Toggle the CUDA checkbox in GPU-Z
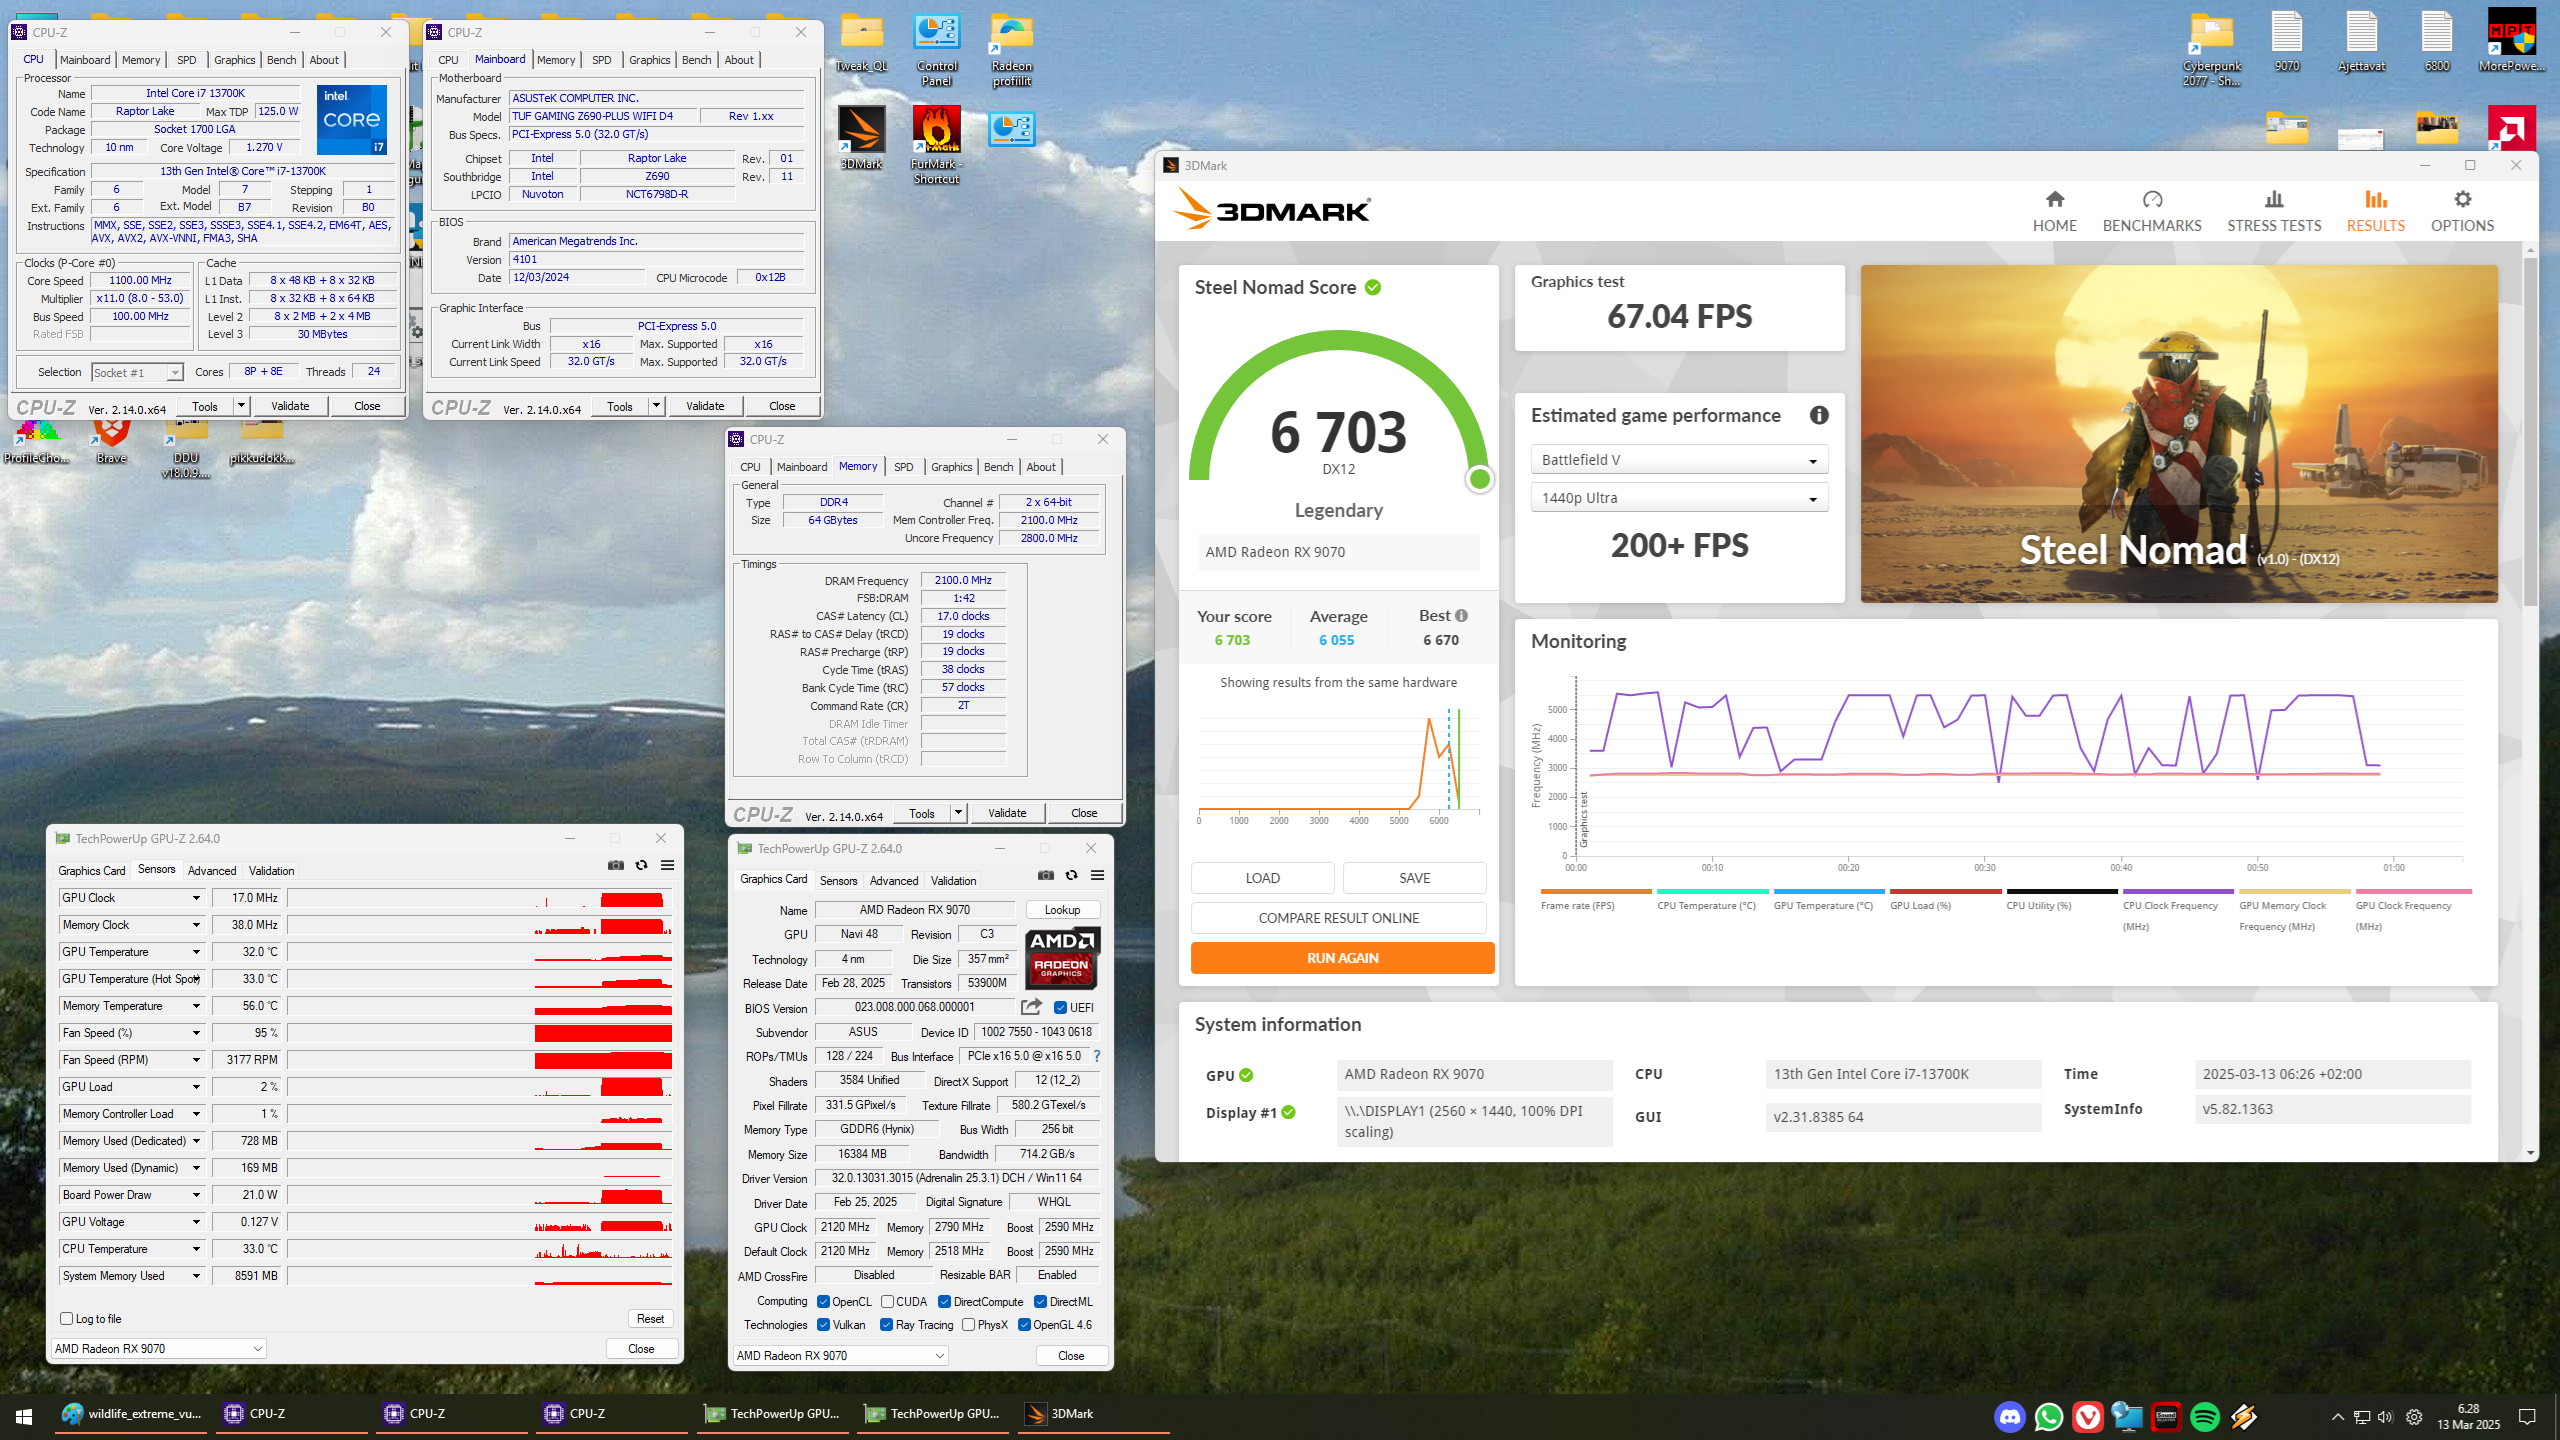 pos(887,1301)
